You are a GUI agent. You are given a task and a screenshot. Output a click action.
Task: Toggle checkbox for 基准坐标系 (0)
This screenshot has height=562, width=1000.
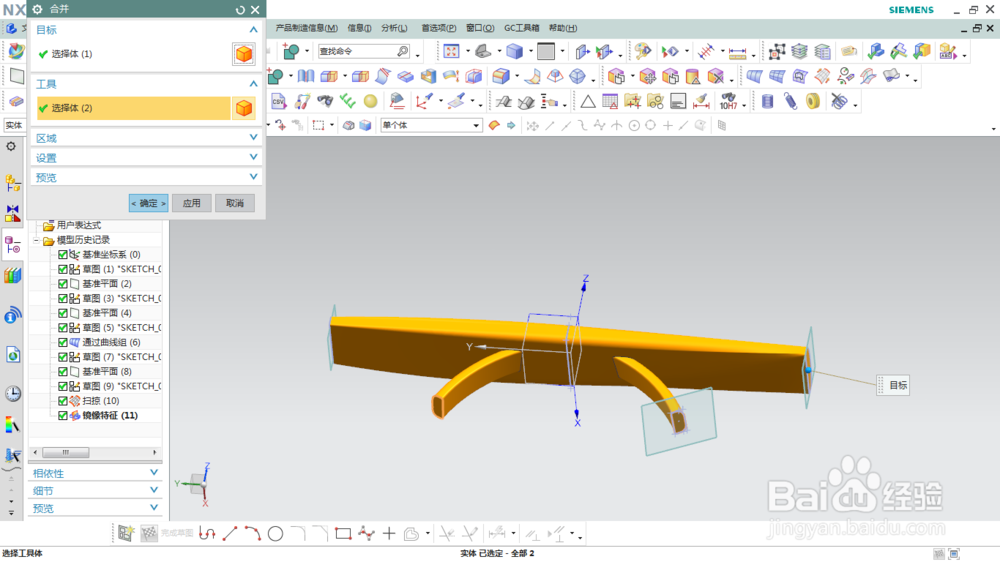tap(62, 255)
